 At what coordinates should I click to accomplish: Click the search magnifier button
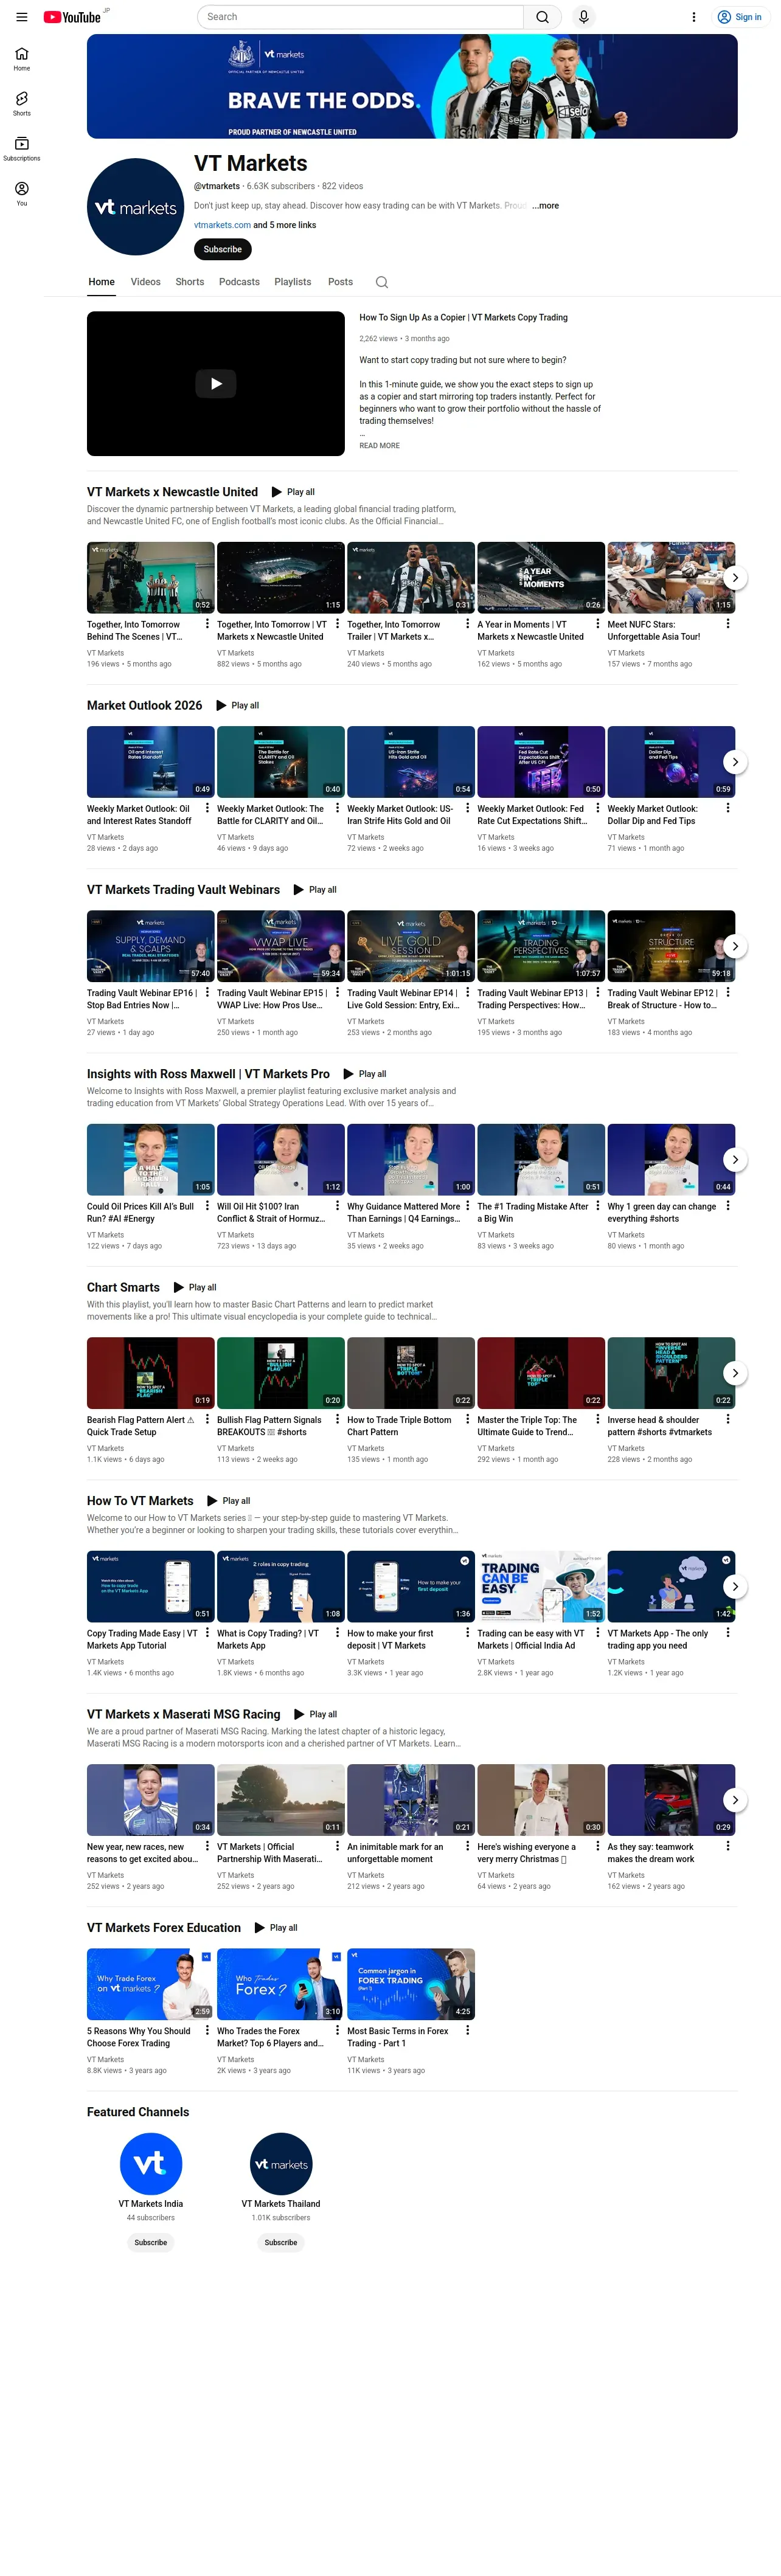pyautogui.click(x=542, y=17)
